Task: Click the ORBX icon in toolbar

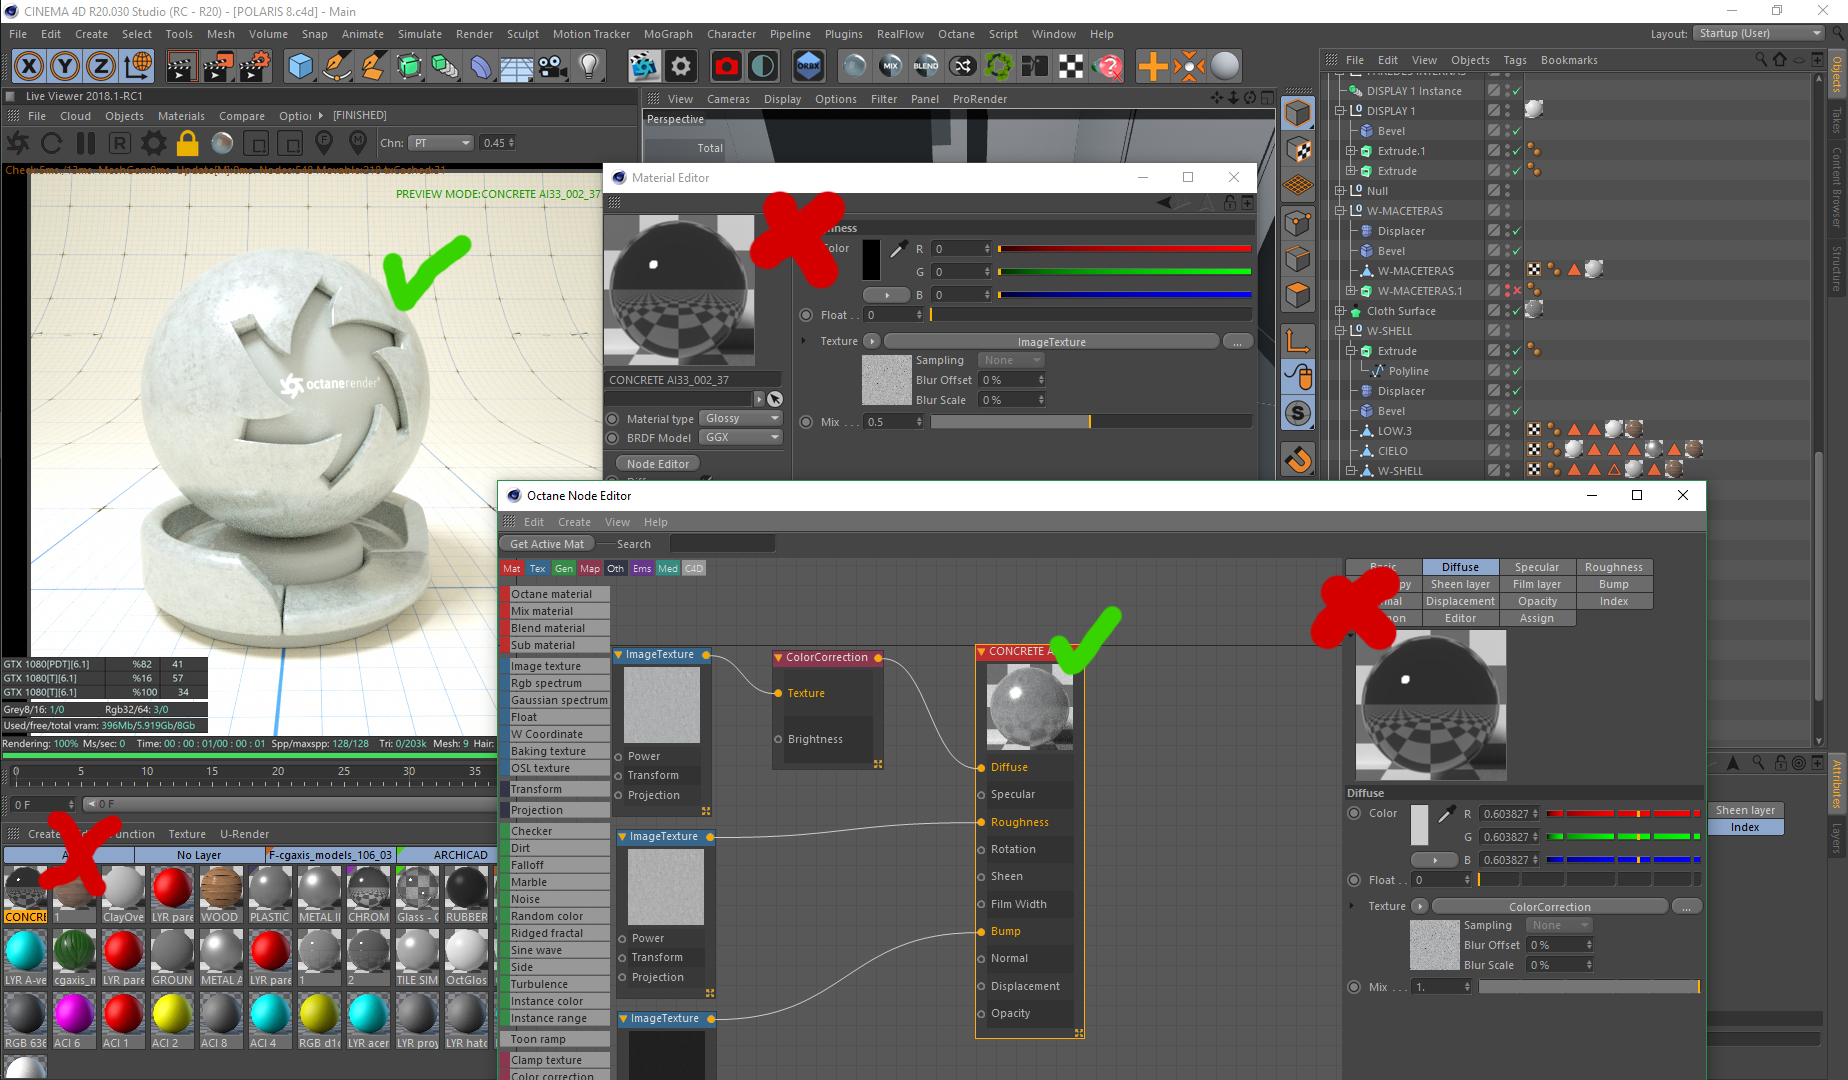Action: [808, 67]
